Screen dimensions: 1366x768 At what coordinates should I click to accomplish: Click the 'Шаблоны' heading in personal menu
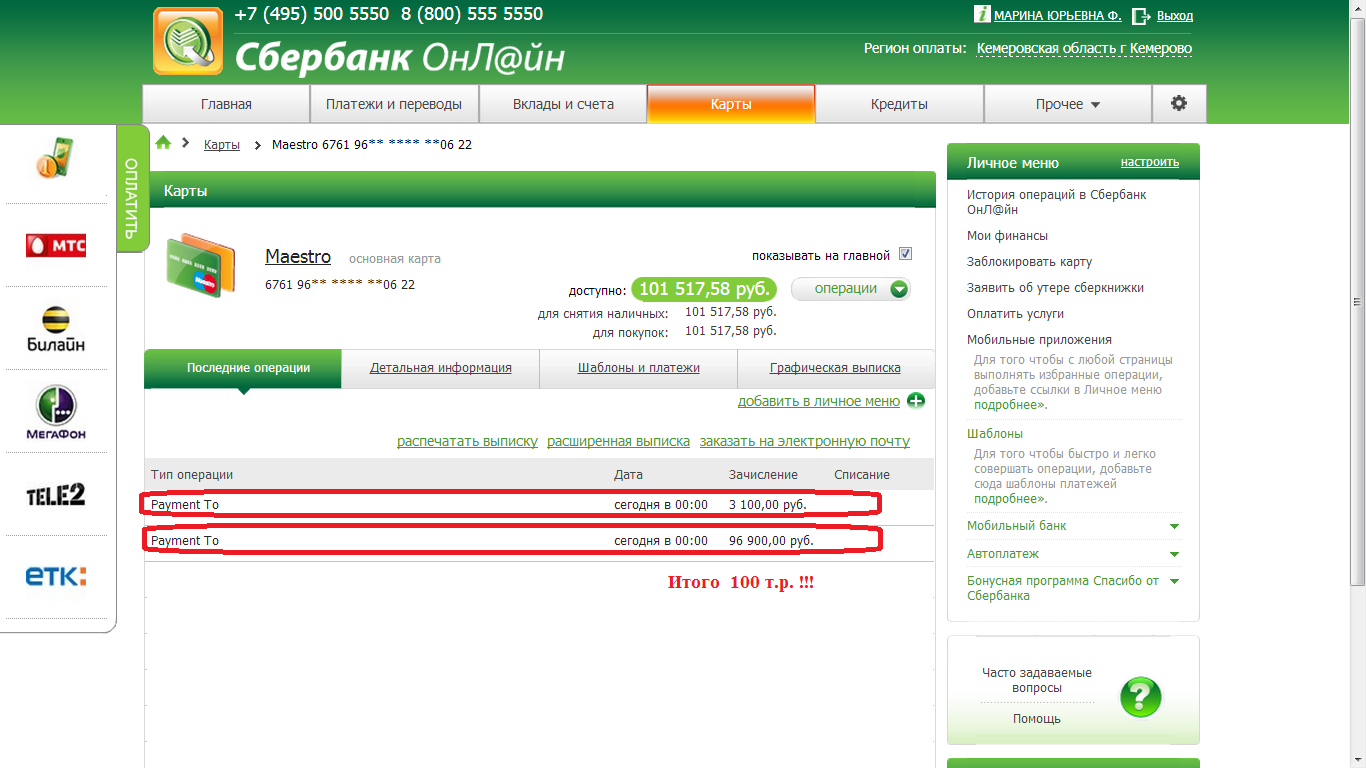[x=995, y=434]
